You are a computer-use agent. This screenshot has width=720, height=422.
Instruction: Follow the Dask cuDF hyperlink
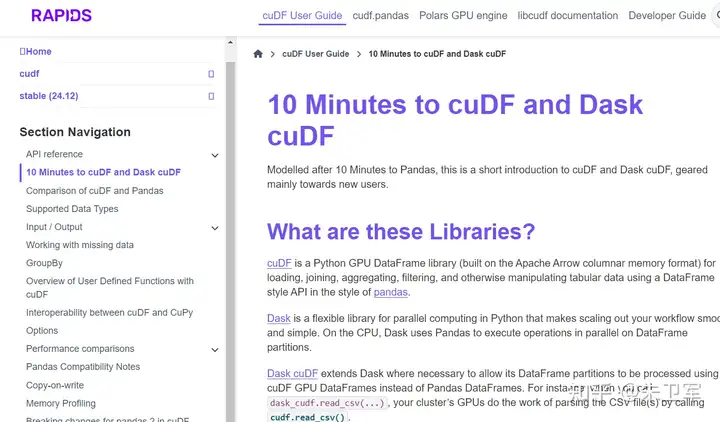coord(292,373)
